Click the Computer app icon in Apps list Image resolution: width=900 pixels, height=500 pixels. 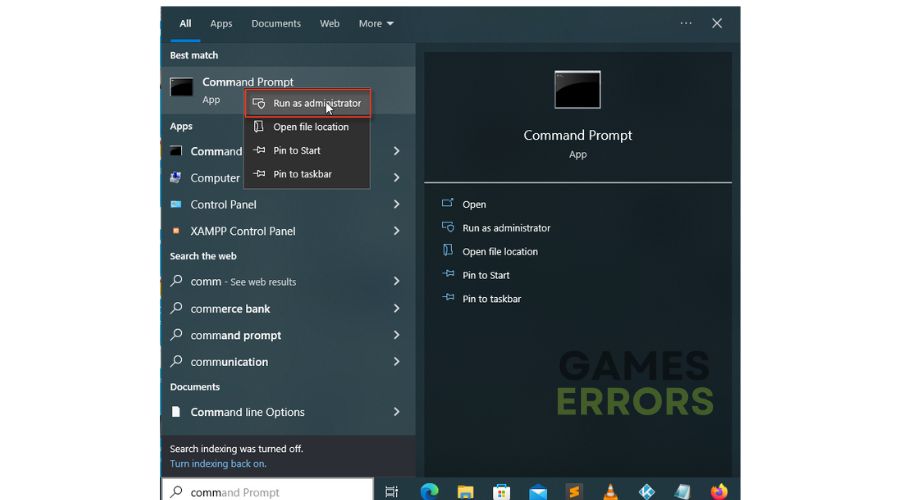(176, 177)
